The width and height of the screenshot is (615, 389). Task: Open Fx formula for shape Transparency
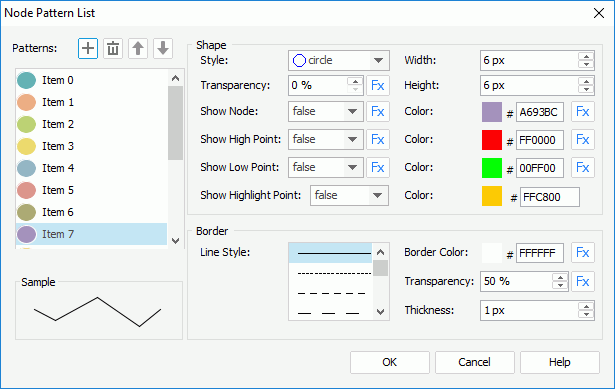click(378, 85)
